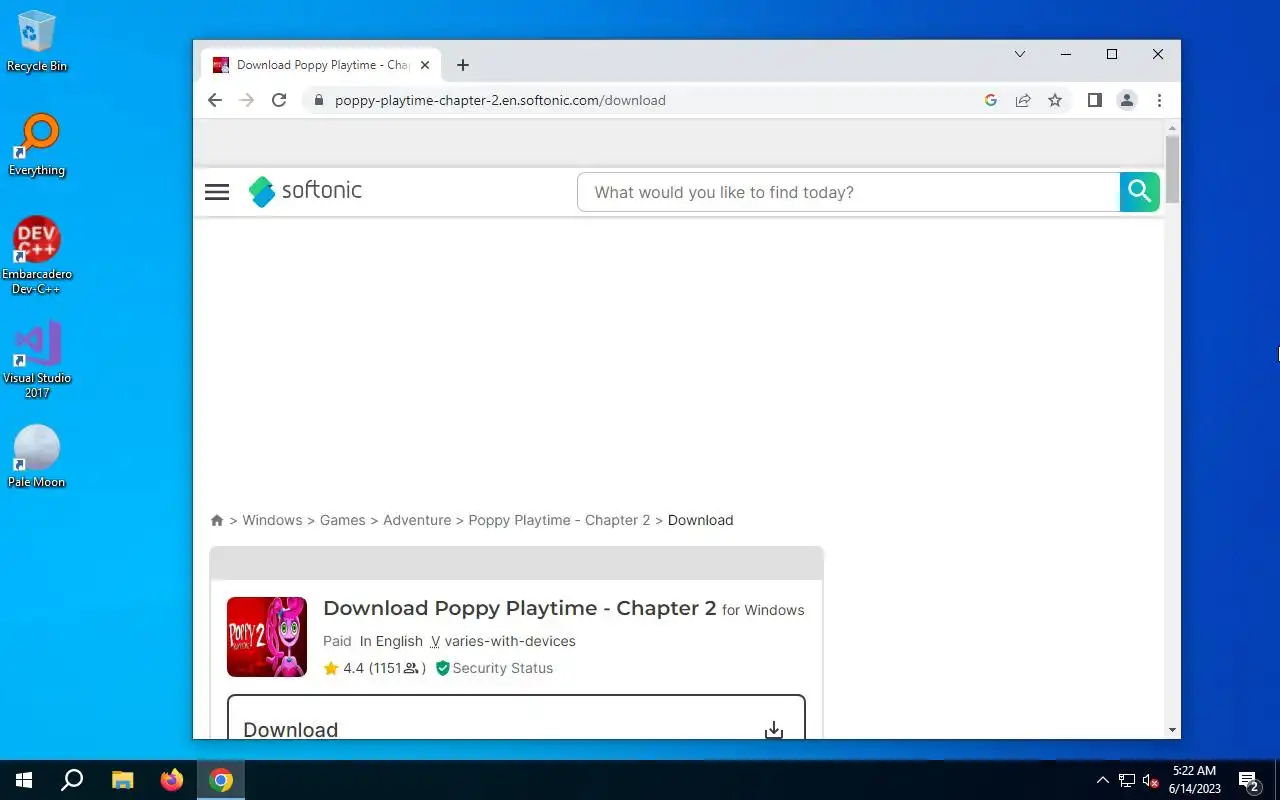Select the Everything desktop shortcut
1280x800 pixels.
click(x=37, y=145)
